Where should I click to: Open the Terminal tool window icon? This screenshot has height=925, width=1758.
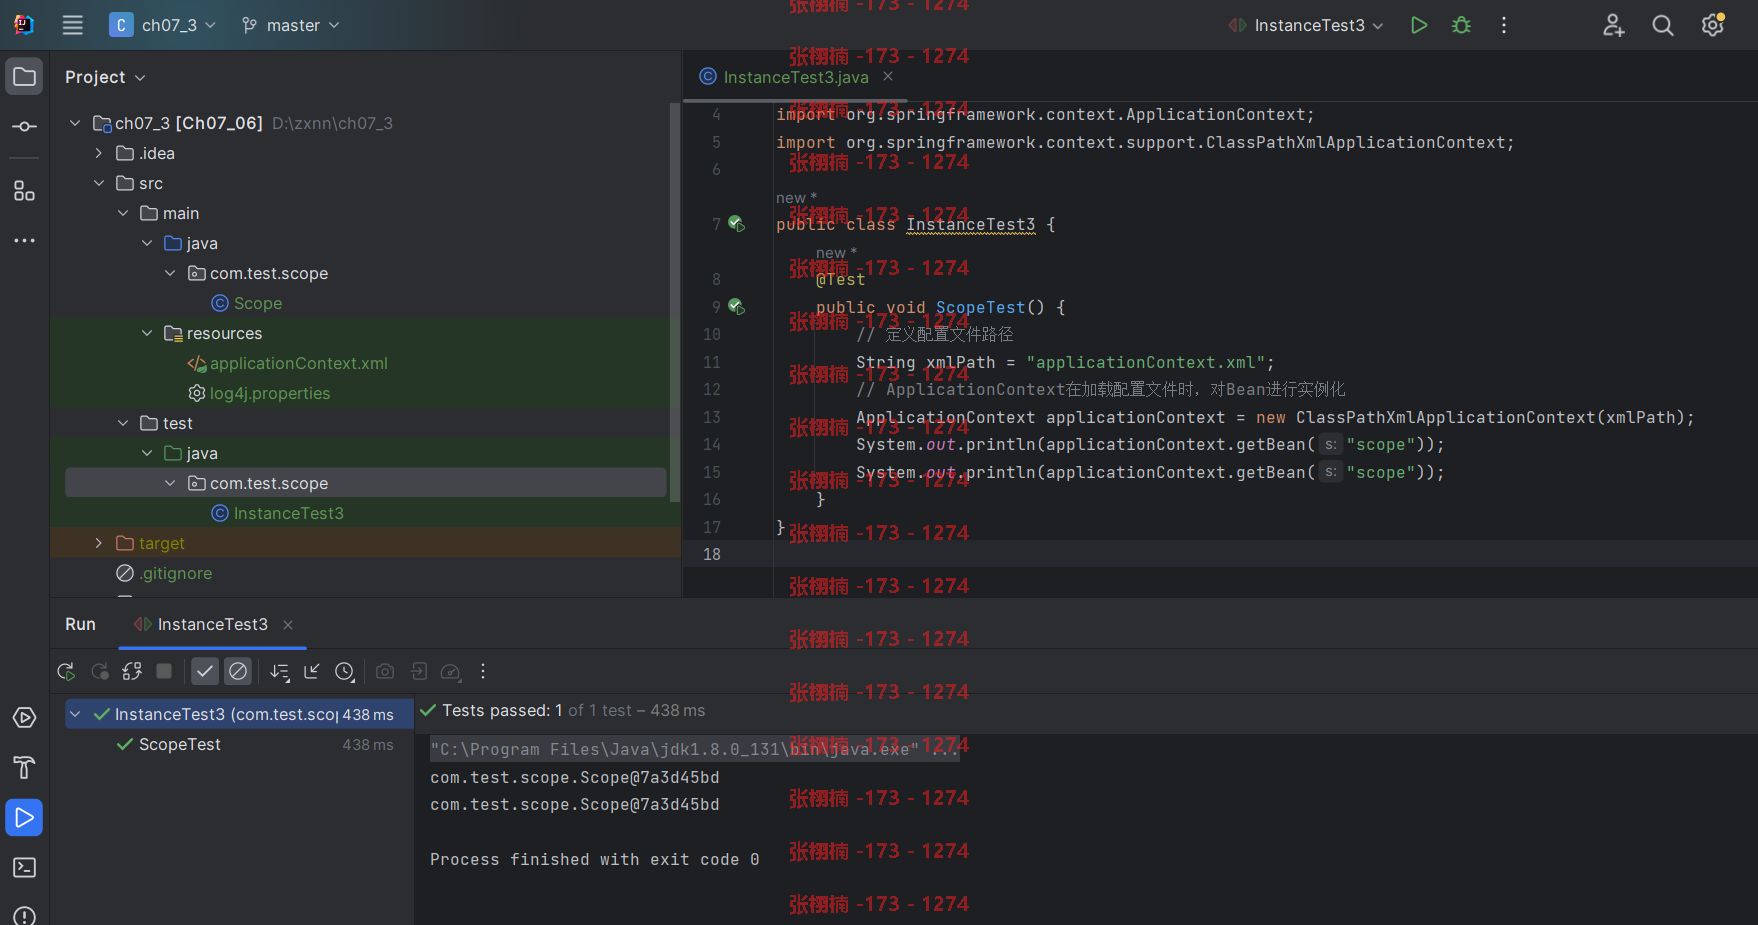(x=24, y=868)
